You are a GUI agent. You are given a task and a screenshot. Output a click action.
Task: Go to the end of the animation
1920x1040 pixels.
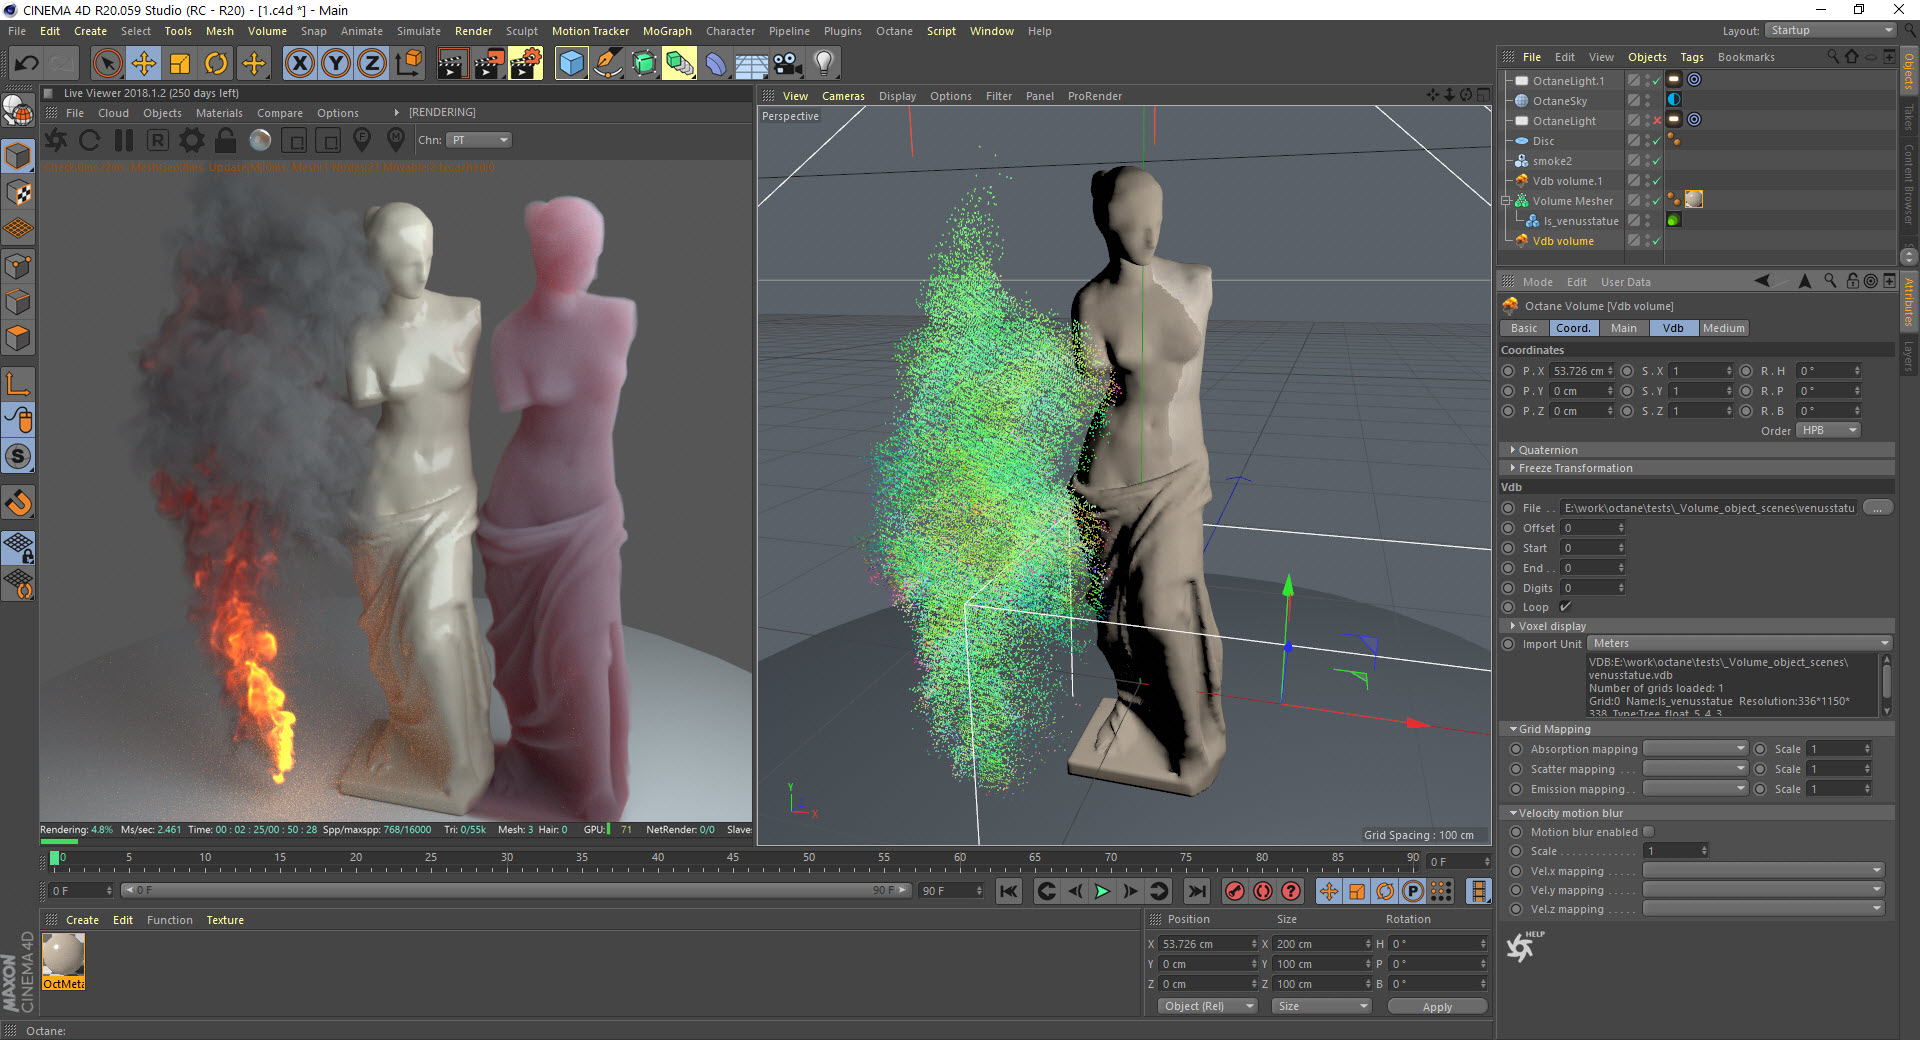click(1196, 891)
